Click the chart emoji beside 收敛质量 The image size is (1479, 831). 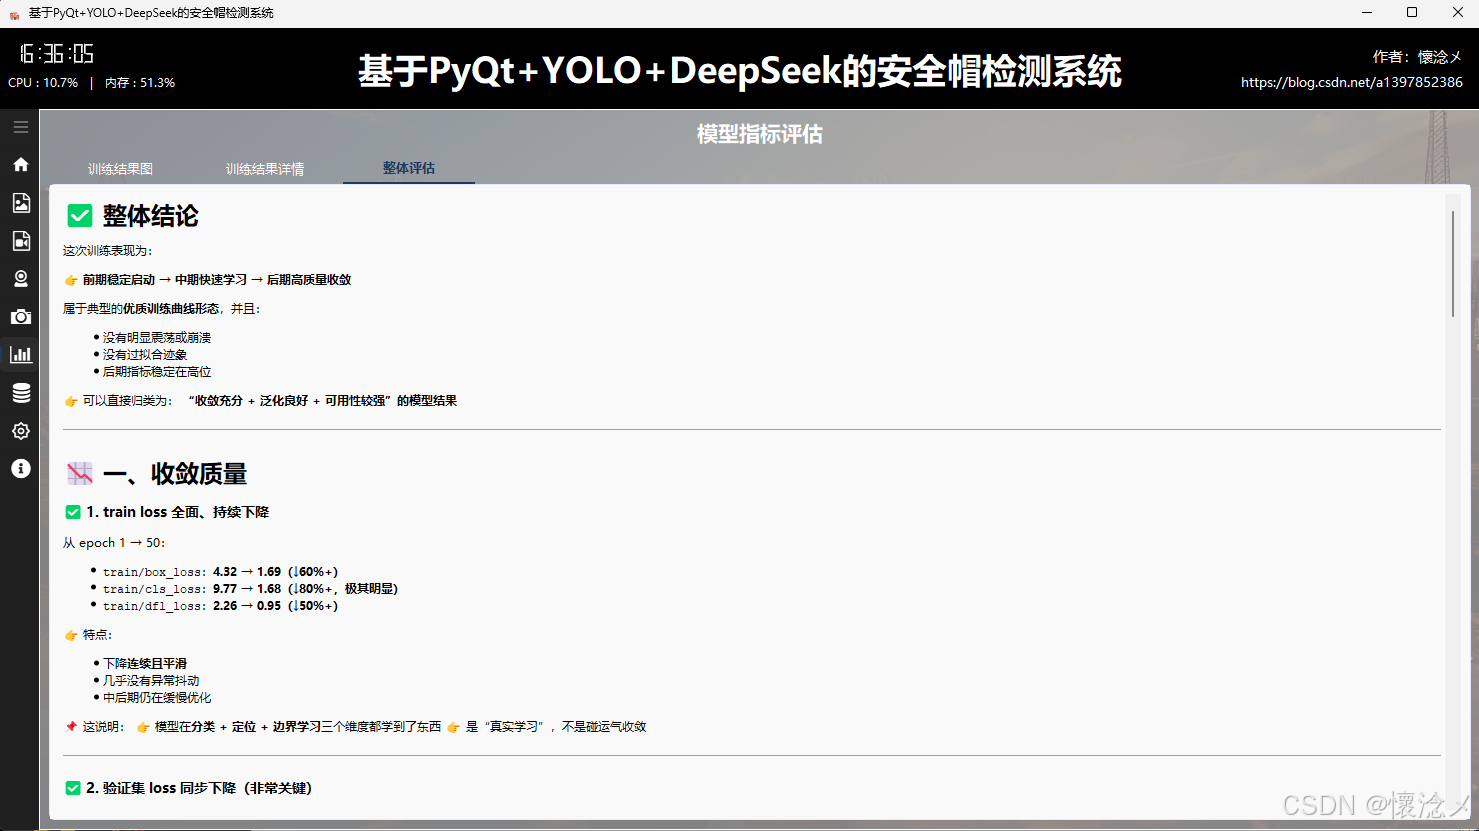point(79,473)
